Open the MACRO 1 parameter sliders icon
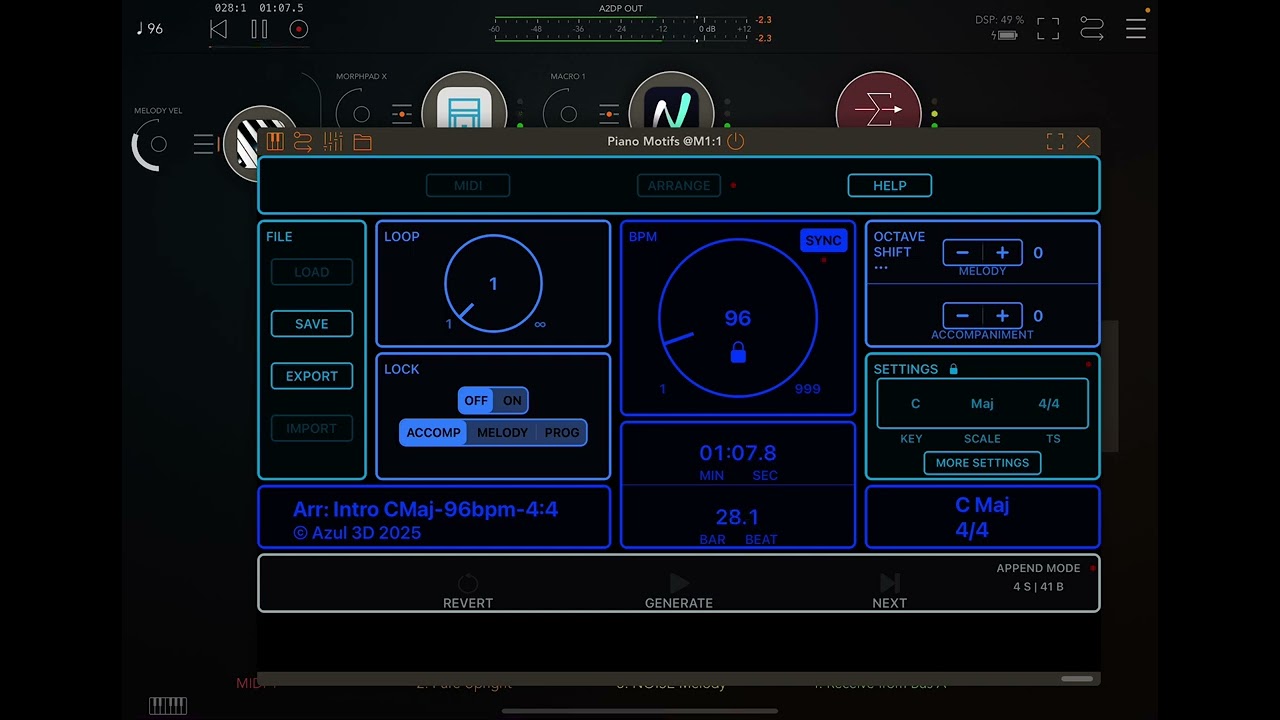 pyautogui.click(x=609, y=114)
